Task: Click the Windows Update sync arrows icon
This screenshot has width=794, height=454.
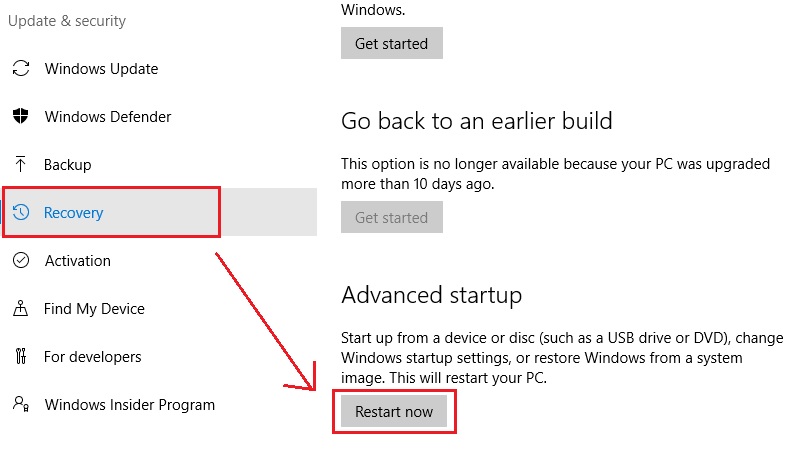Action: coord(20,69)
